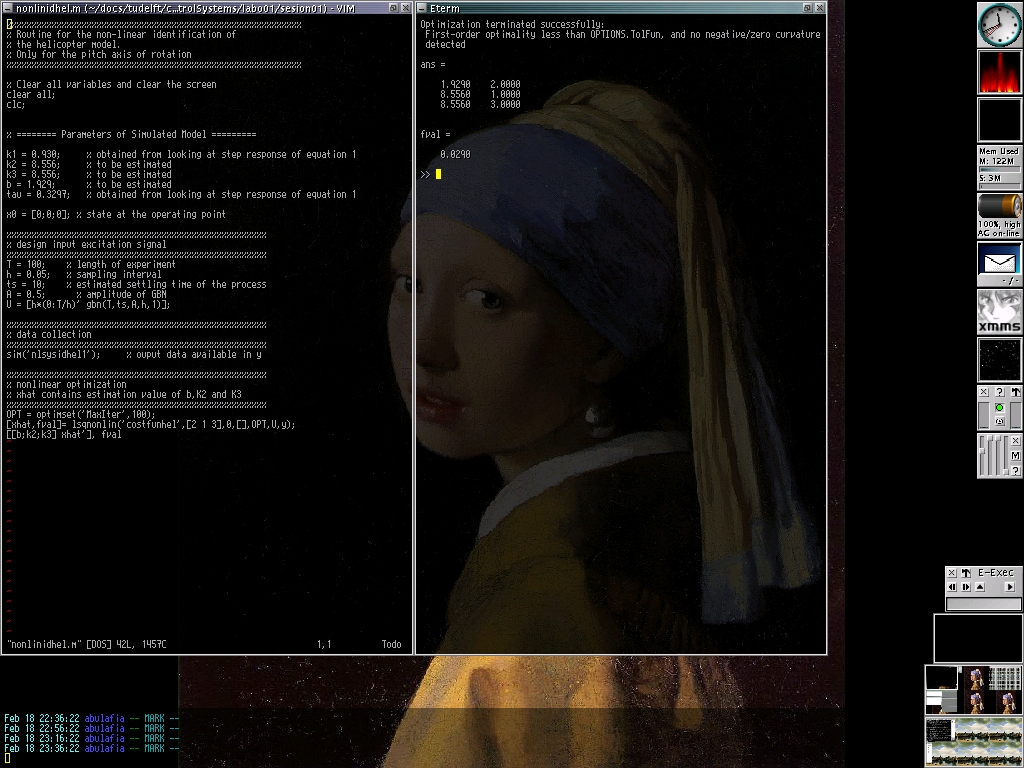This screenshot has height=768, width=1024.
Task: Click the 'clear all;' line in VIM
Action: pos(31,94)
